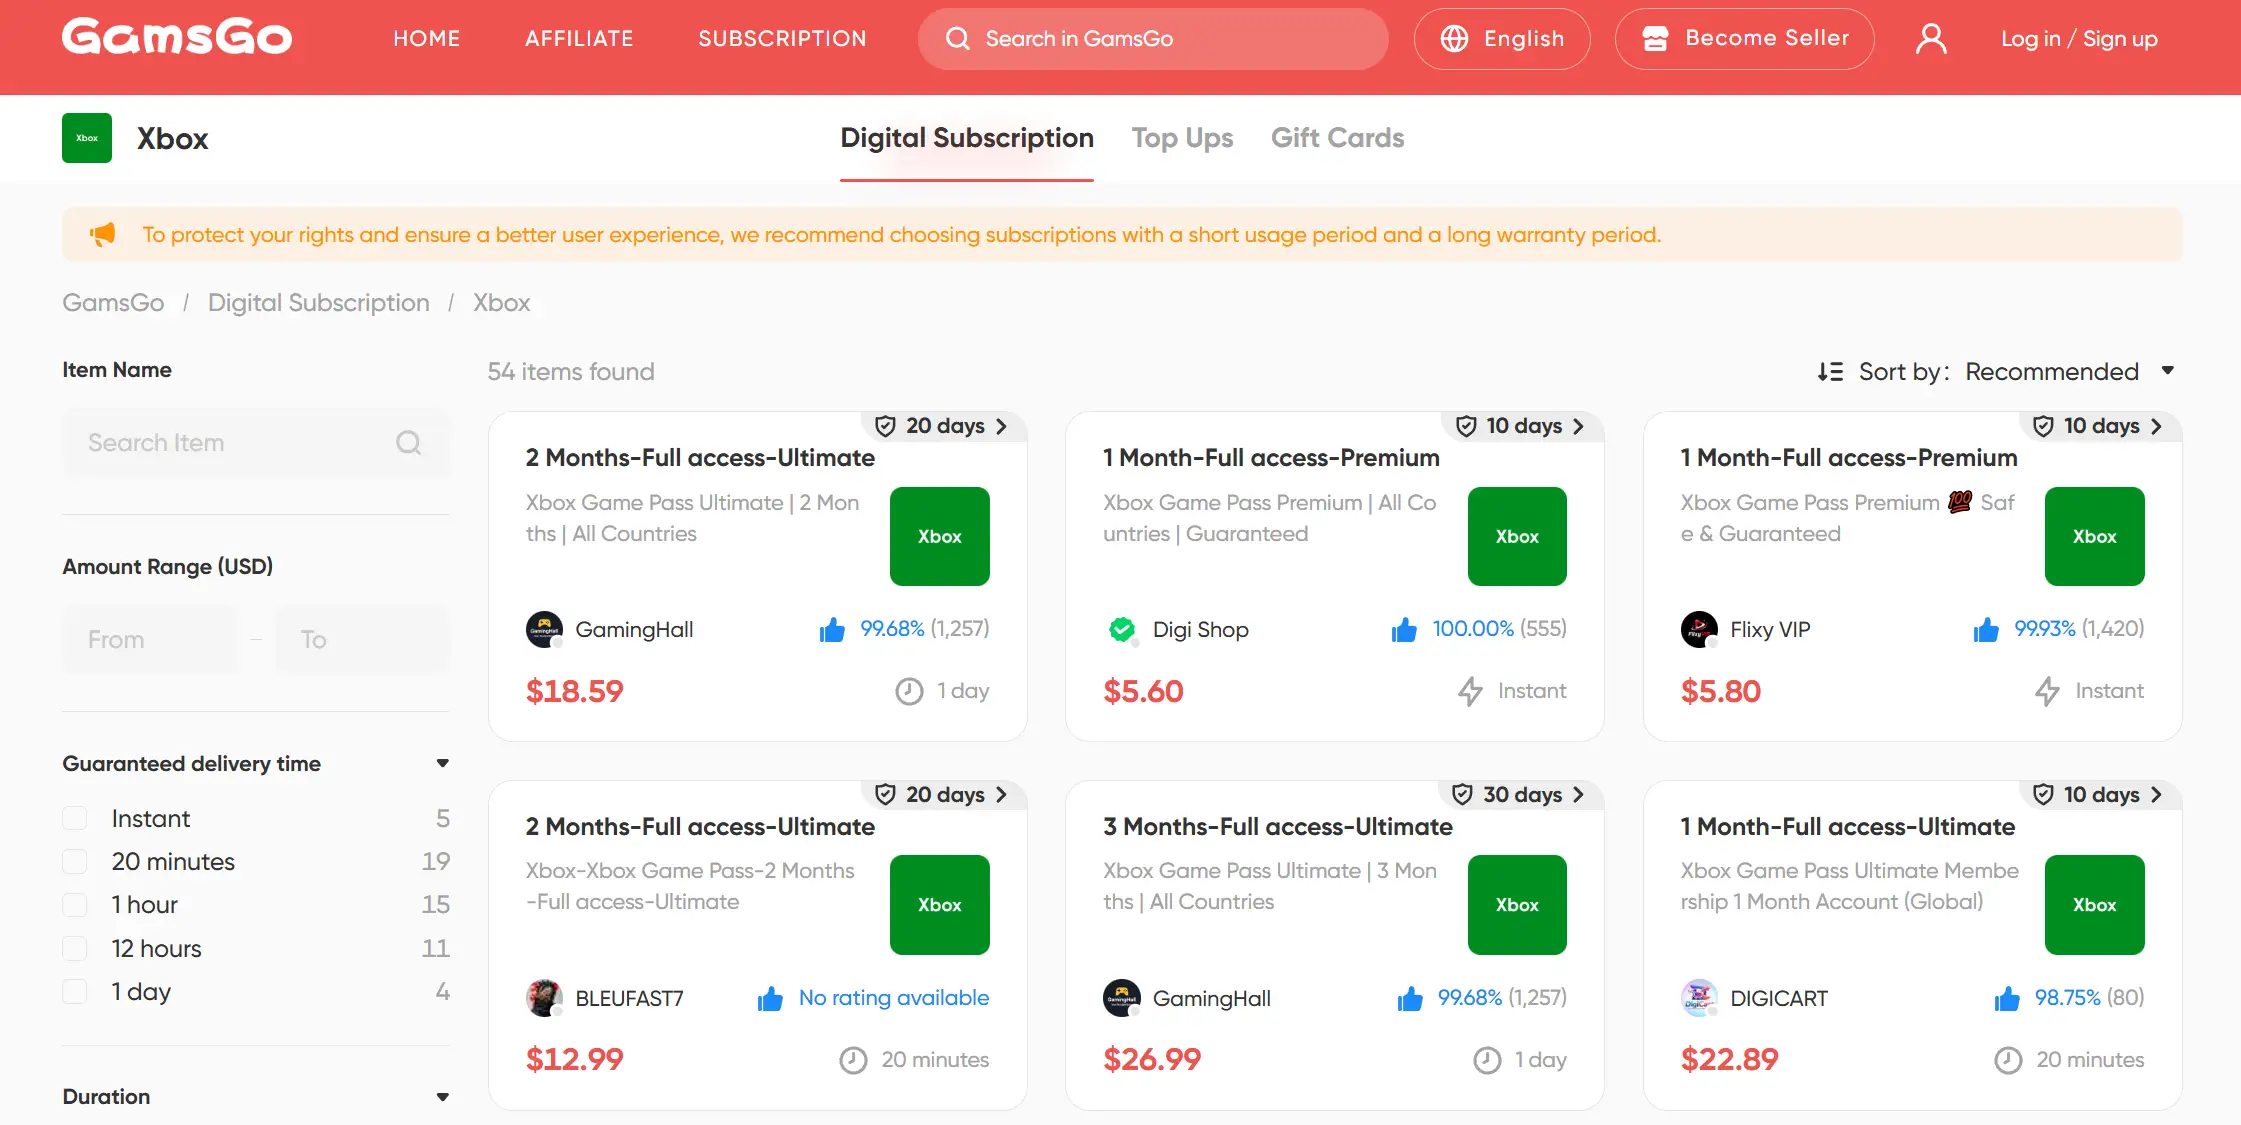Click GamingHall seller avatar on $26.99 card
Screen dimensions: 2241x1125
point(1122,998)
